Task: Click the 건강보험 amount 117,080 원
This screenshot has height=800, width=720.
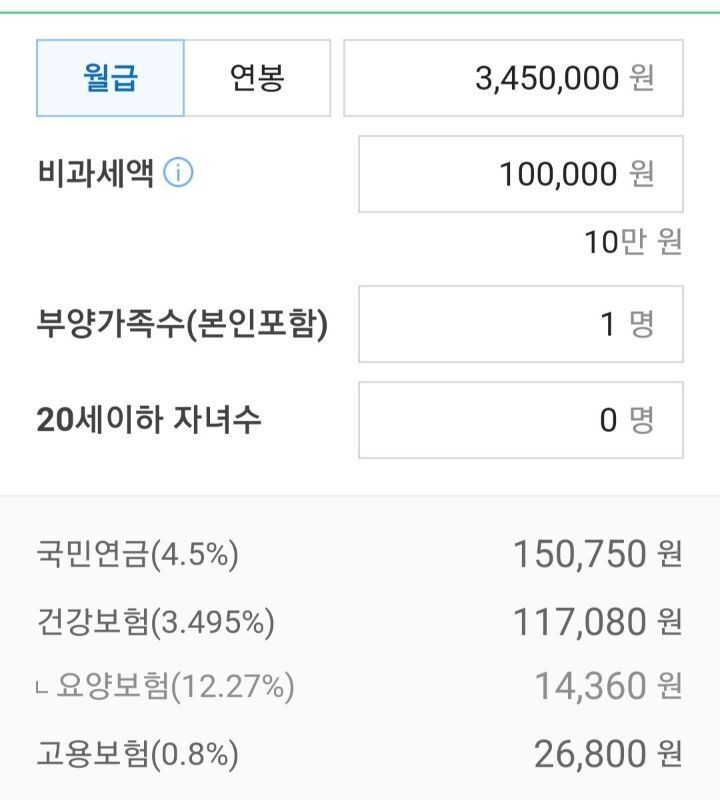Action: click(x=597, y=622)
